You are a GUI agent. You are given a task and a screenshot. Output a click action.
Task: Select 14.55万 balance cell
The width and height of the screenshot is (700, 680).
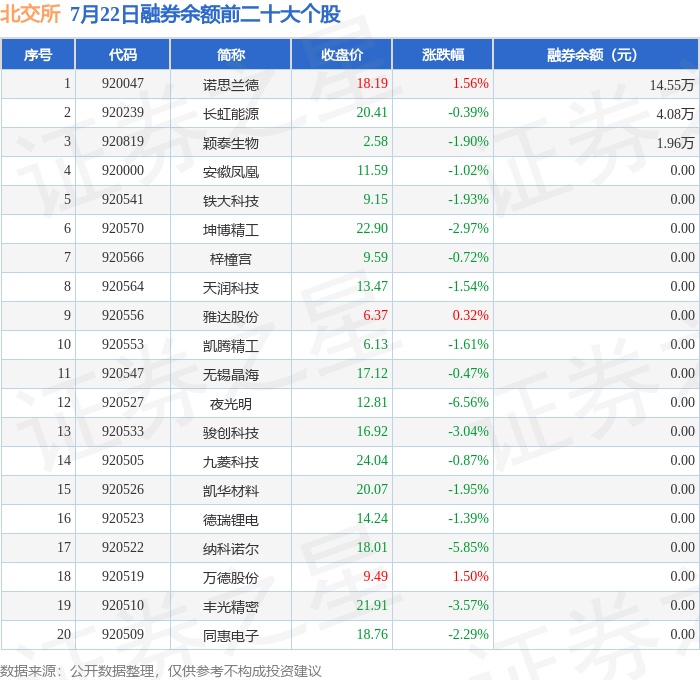pyautogui.click(x=672, y=85)
